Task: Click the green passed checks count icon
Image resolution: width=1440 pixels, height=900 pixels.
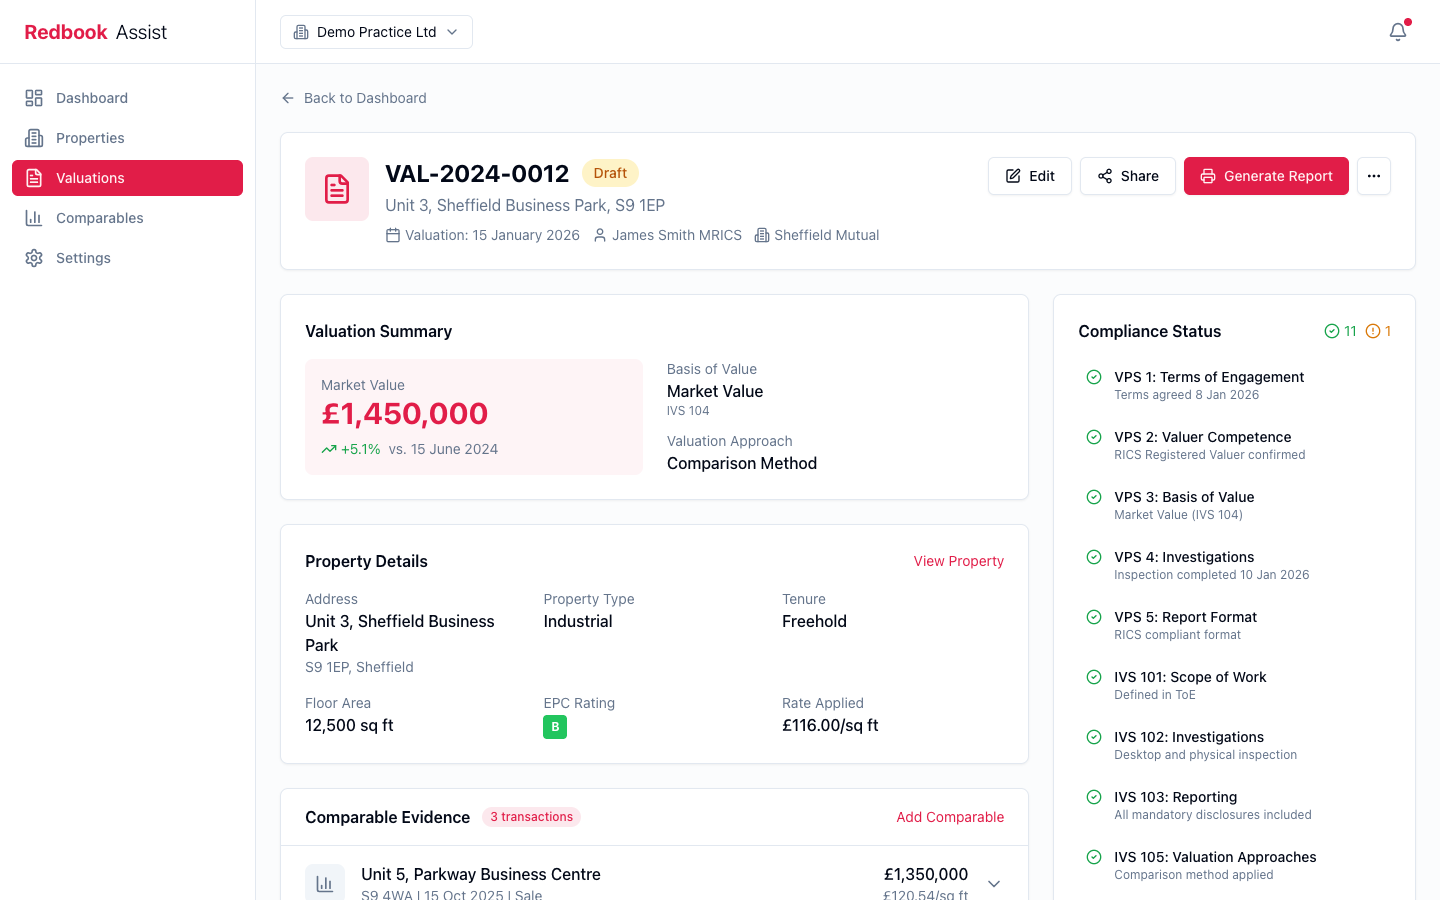Action: pos(1332,331)
